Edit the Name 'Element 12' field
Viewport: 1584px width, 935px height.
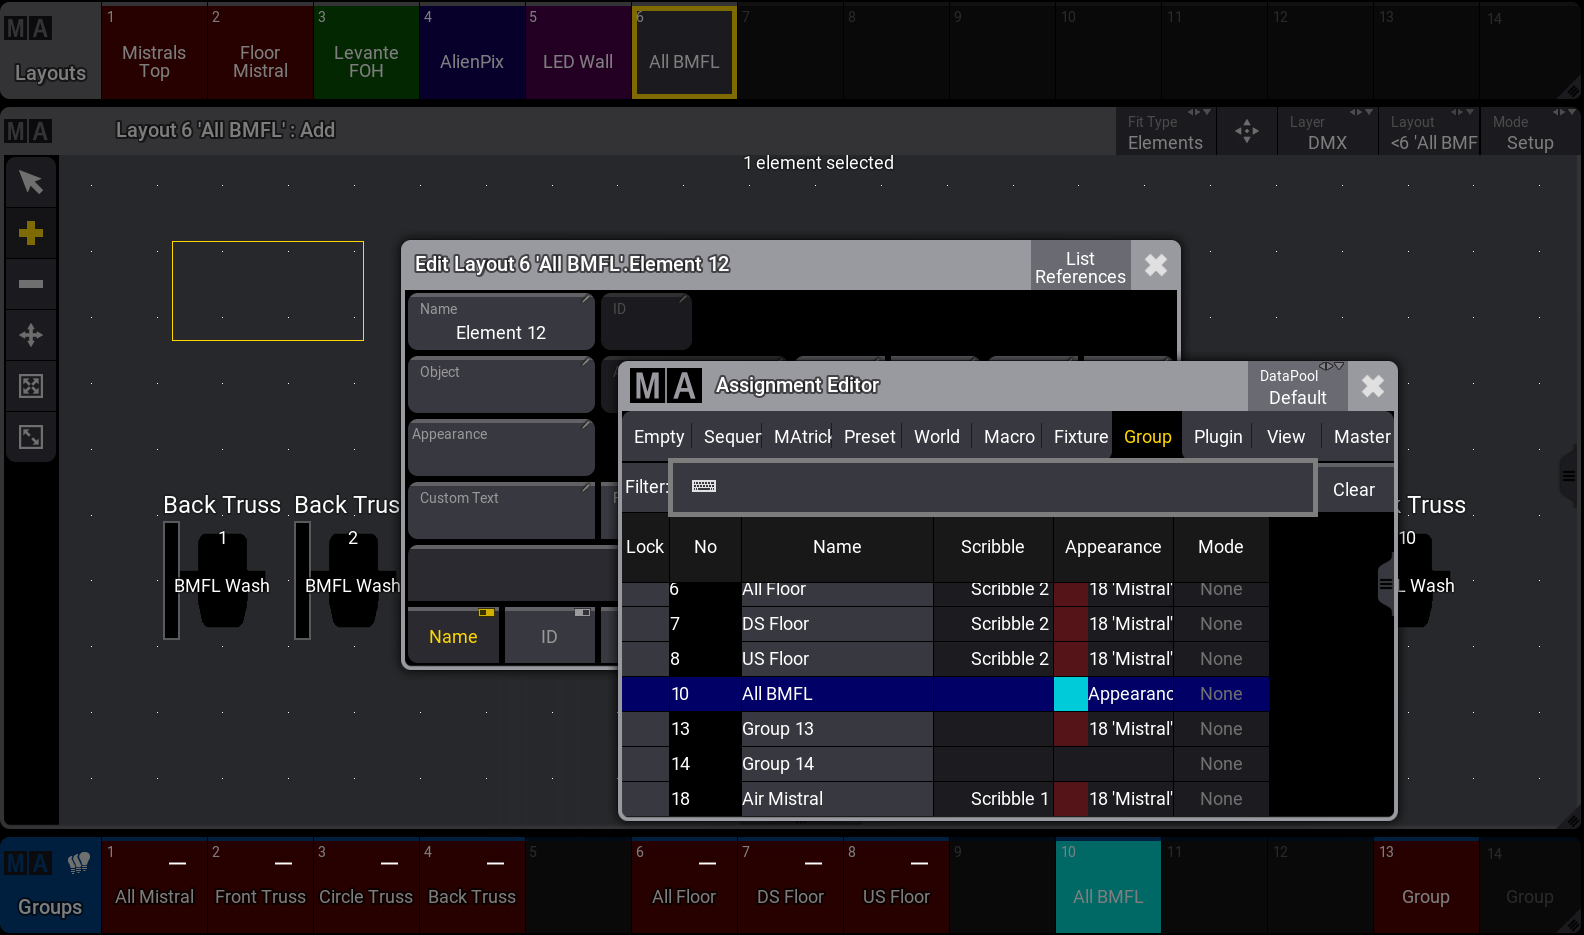501,321
